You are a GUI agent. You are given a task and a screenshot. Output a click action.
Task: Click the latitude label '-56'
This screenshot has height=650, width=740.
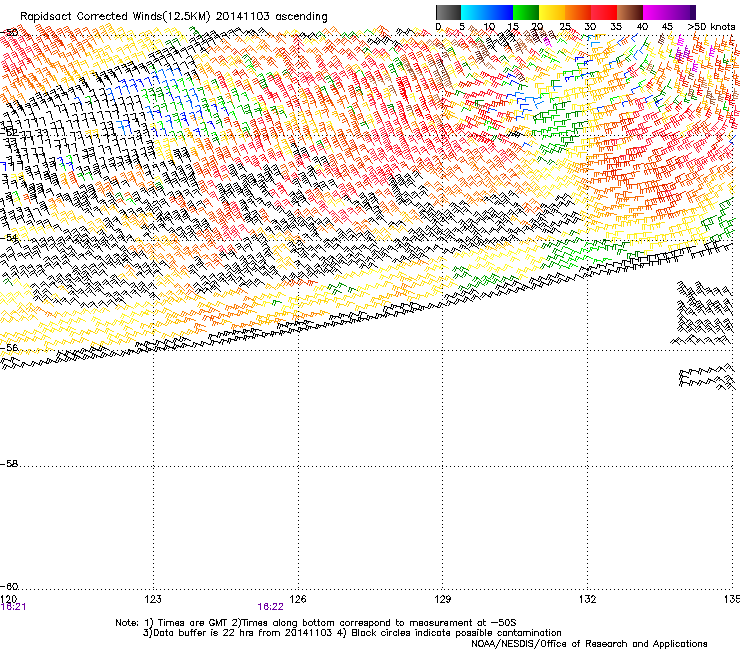click(x=9, y=348)
